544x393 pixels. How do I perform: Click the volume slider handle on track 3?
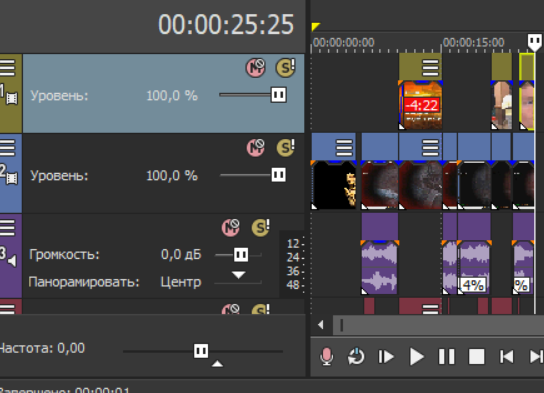[241, 255]
